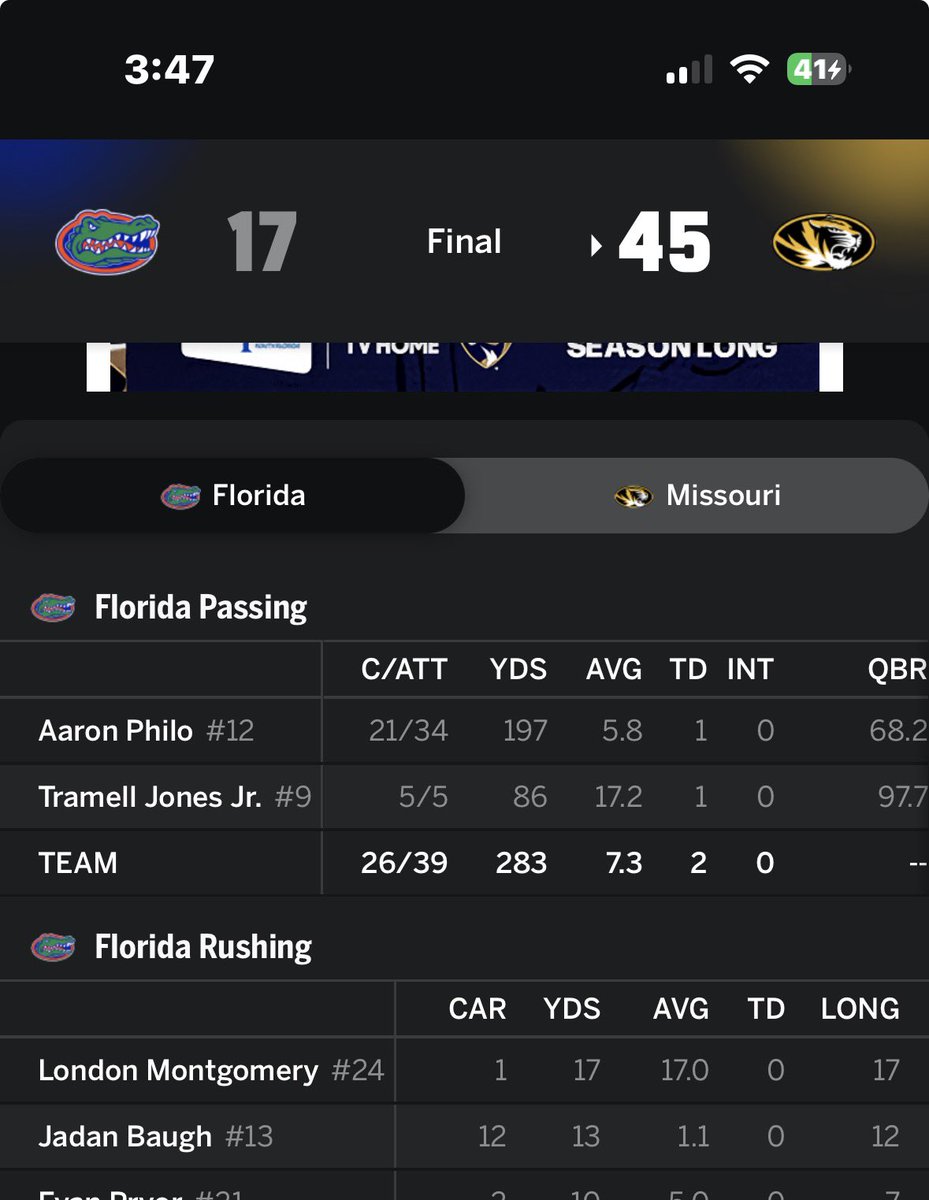
Task: Tap the ad banner below the scoreboard
Action: 464,366
